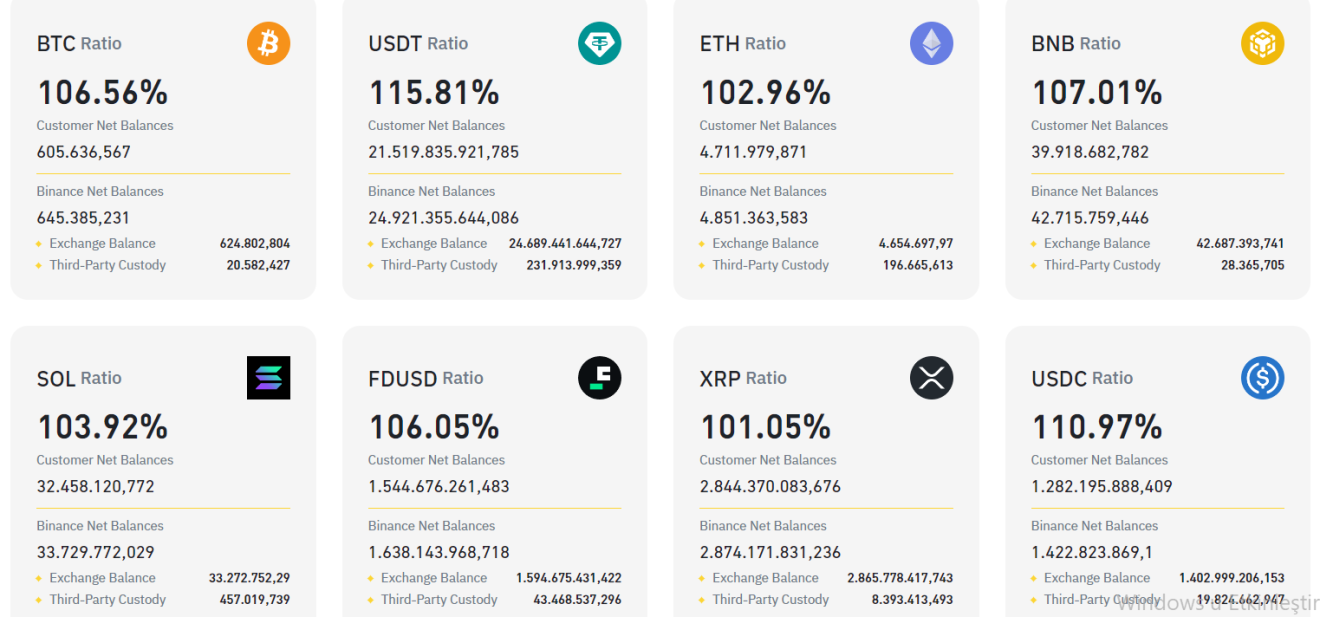Click the Bitcoin logo icon
Screen dimensions: 1320x617
(268, 44)
